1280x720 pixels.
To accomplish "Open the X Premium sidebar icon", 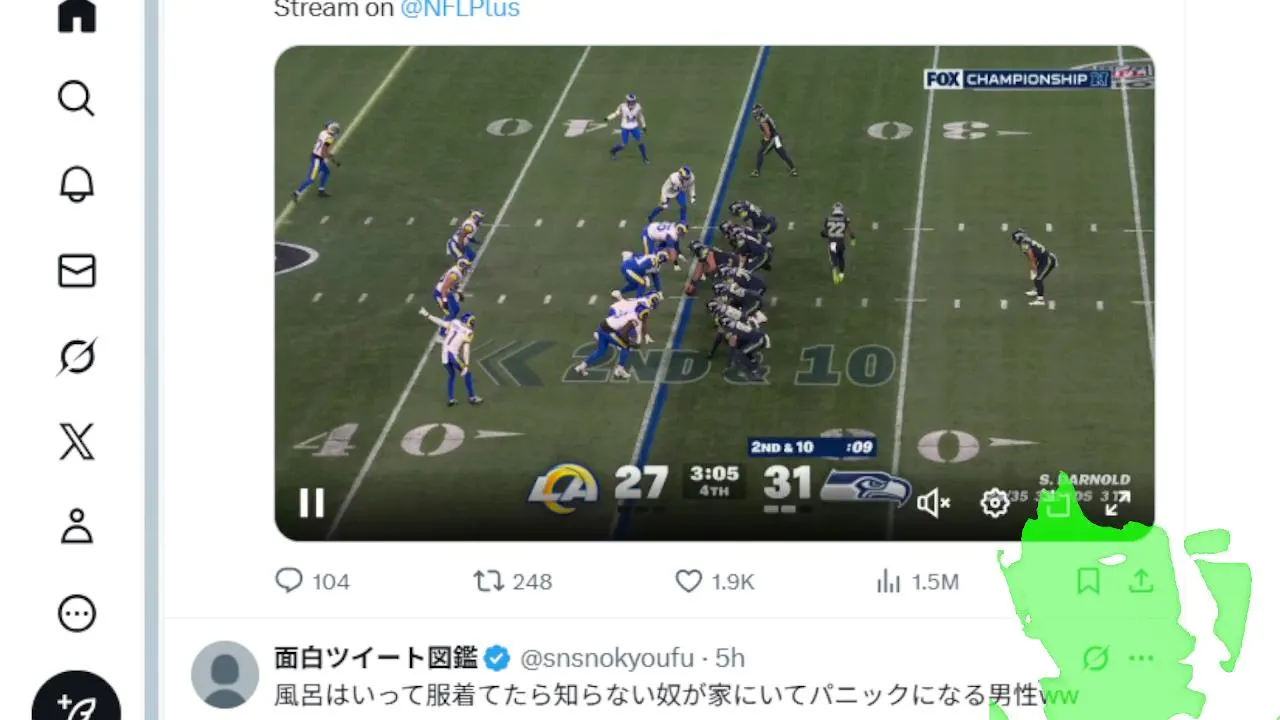I will click(x=77, y=442).
